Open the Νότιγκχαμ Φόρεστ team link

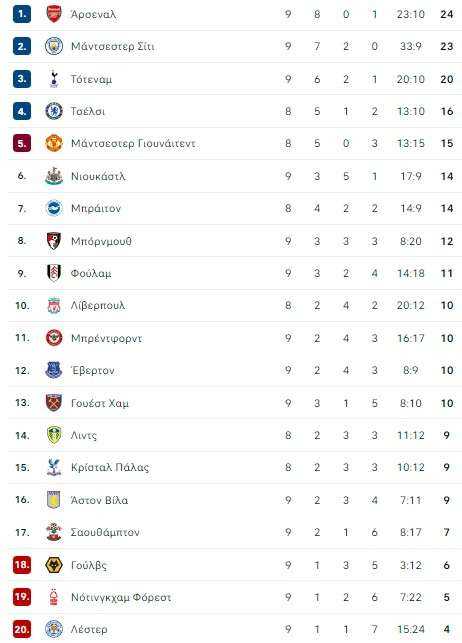coord(121,597)
